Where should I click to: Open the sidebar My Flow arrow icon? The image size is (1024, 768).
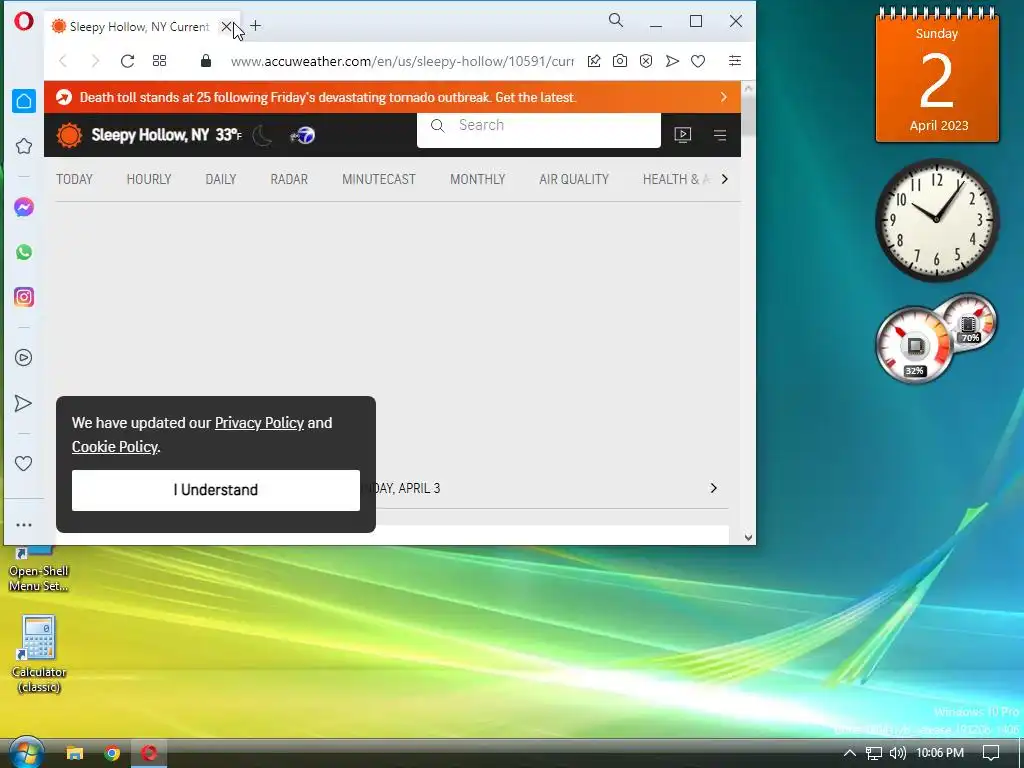pos(23,404)
